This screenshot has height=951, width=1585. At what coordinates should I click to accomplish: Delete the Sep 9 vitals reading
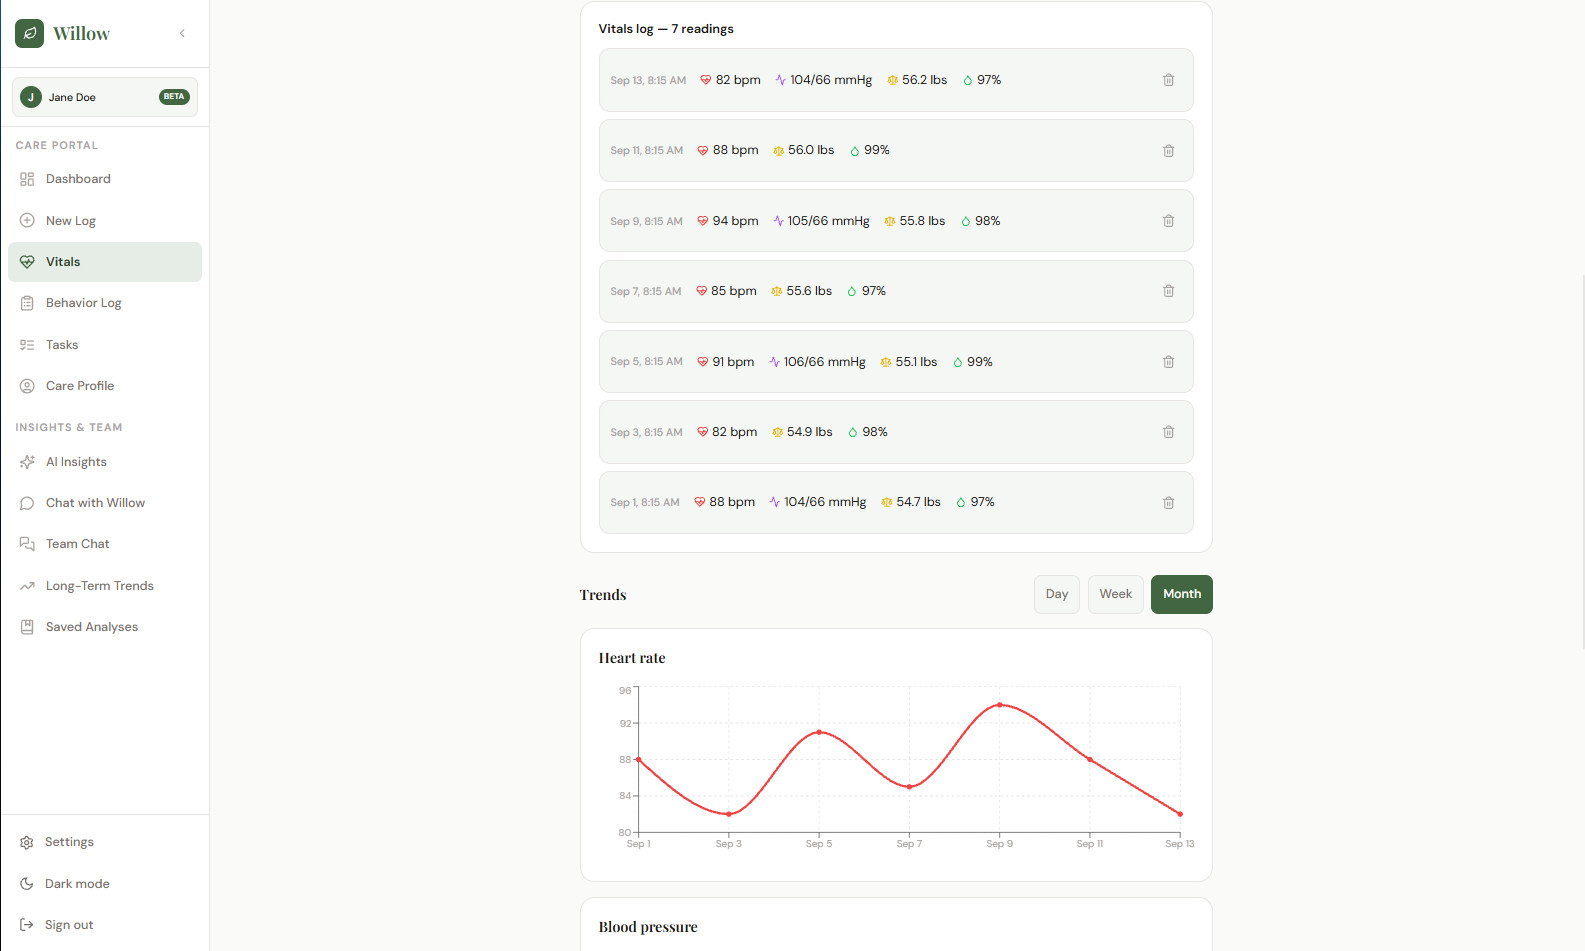(1168, 221)
